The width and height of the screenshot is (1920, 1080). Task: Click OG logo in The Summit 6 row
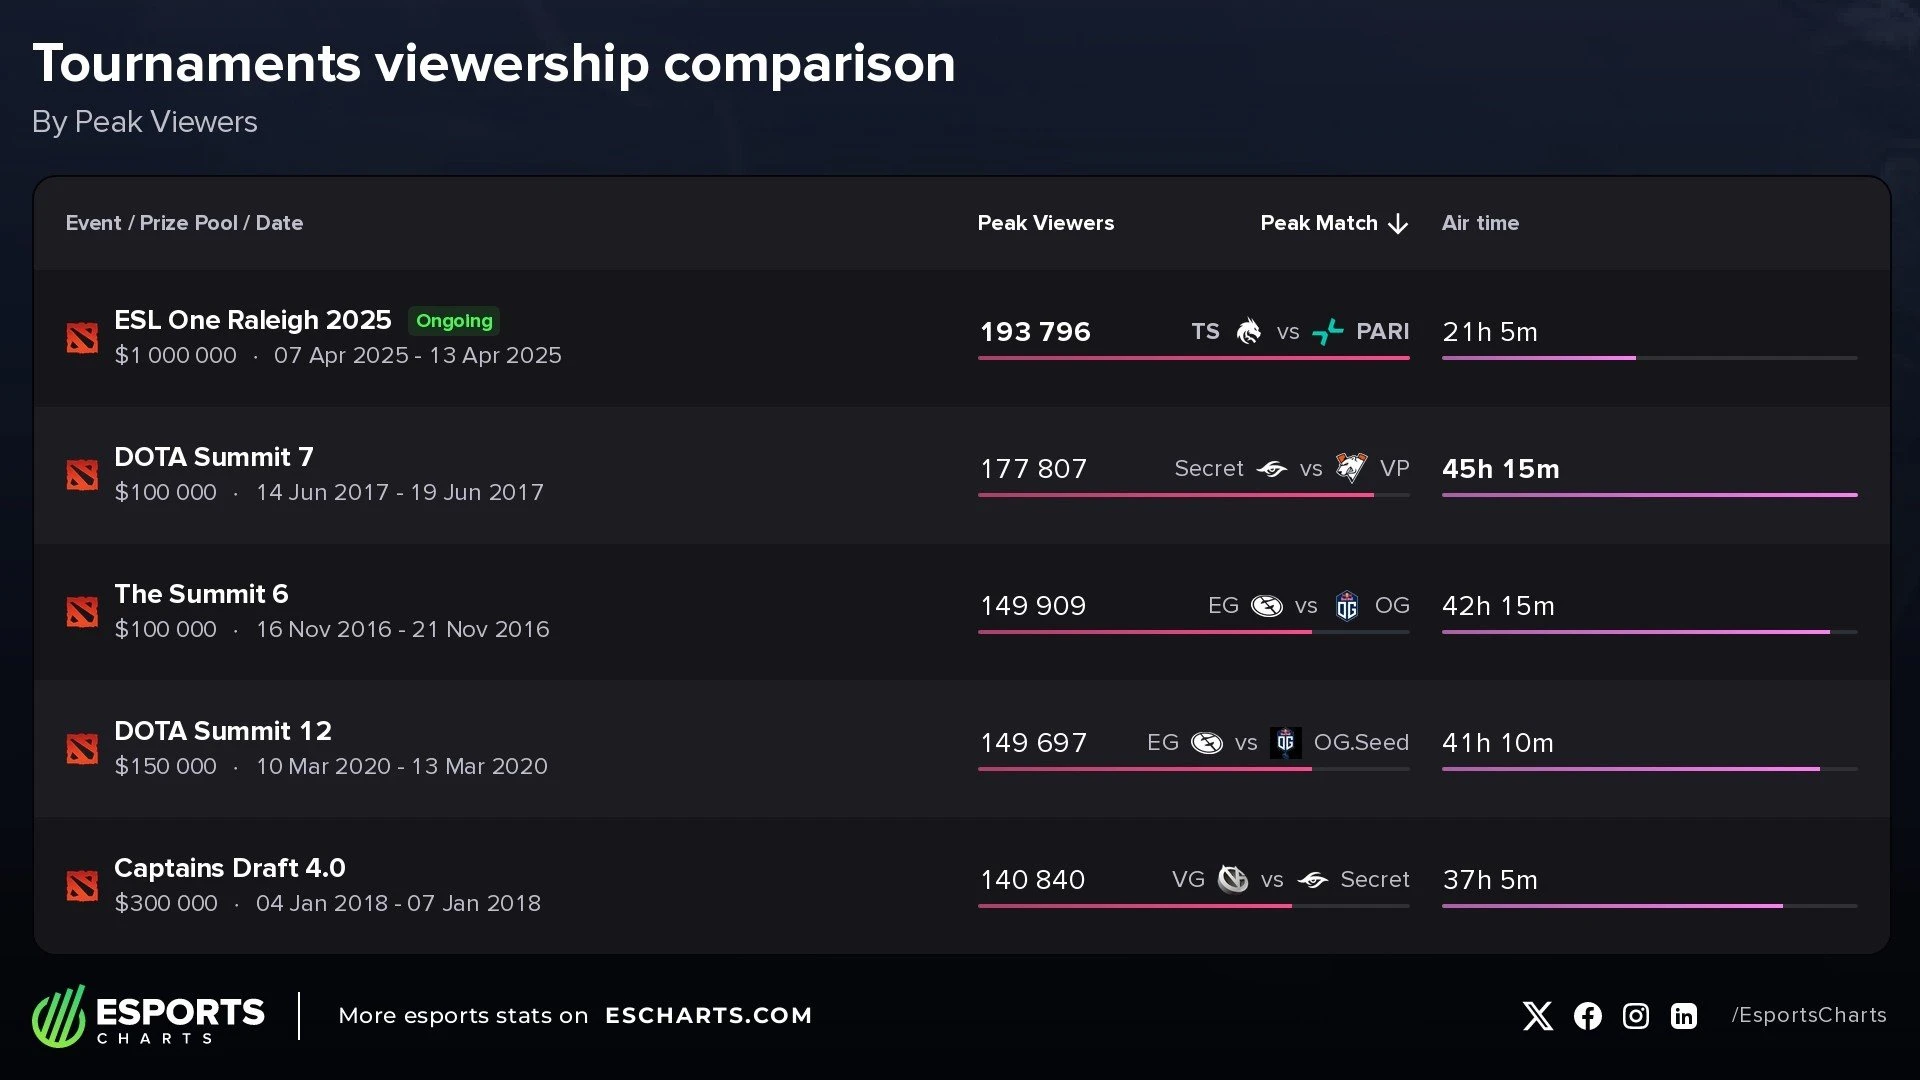[x=1347, y=606]
